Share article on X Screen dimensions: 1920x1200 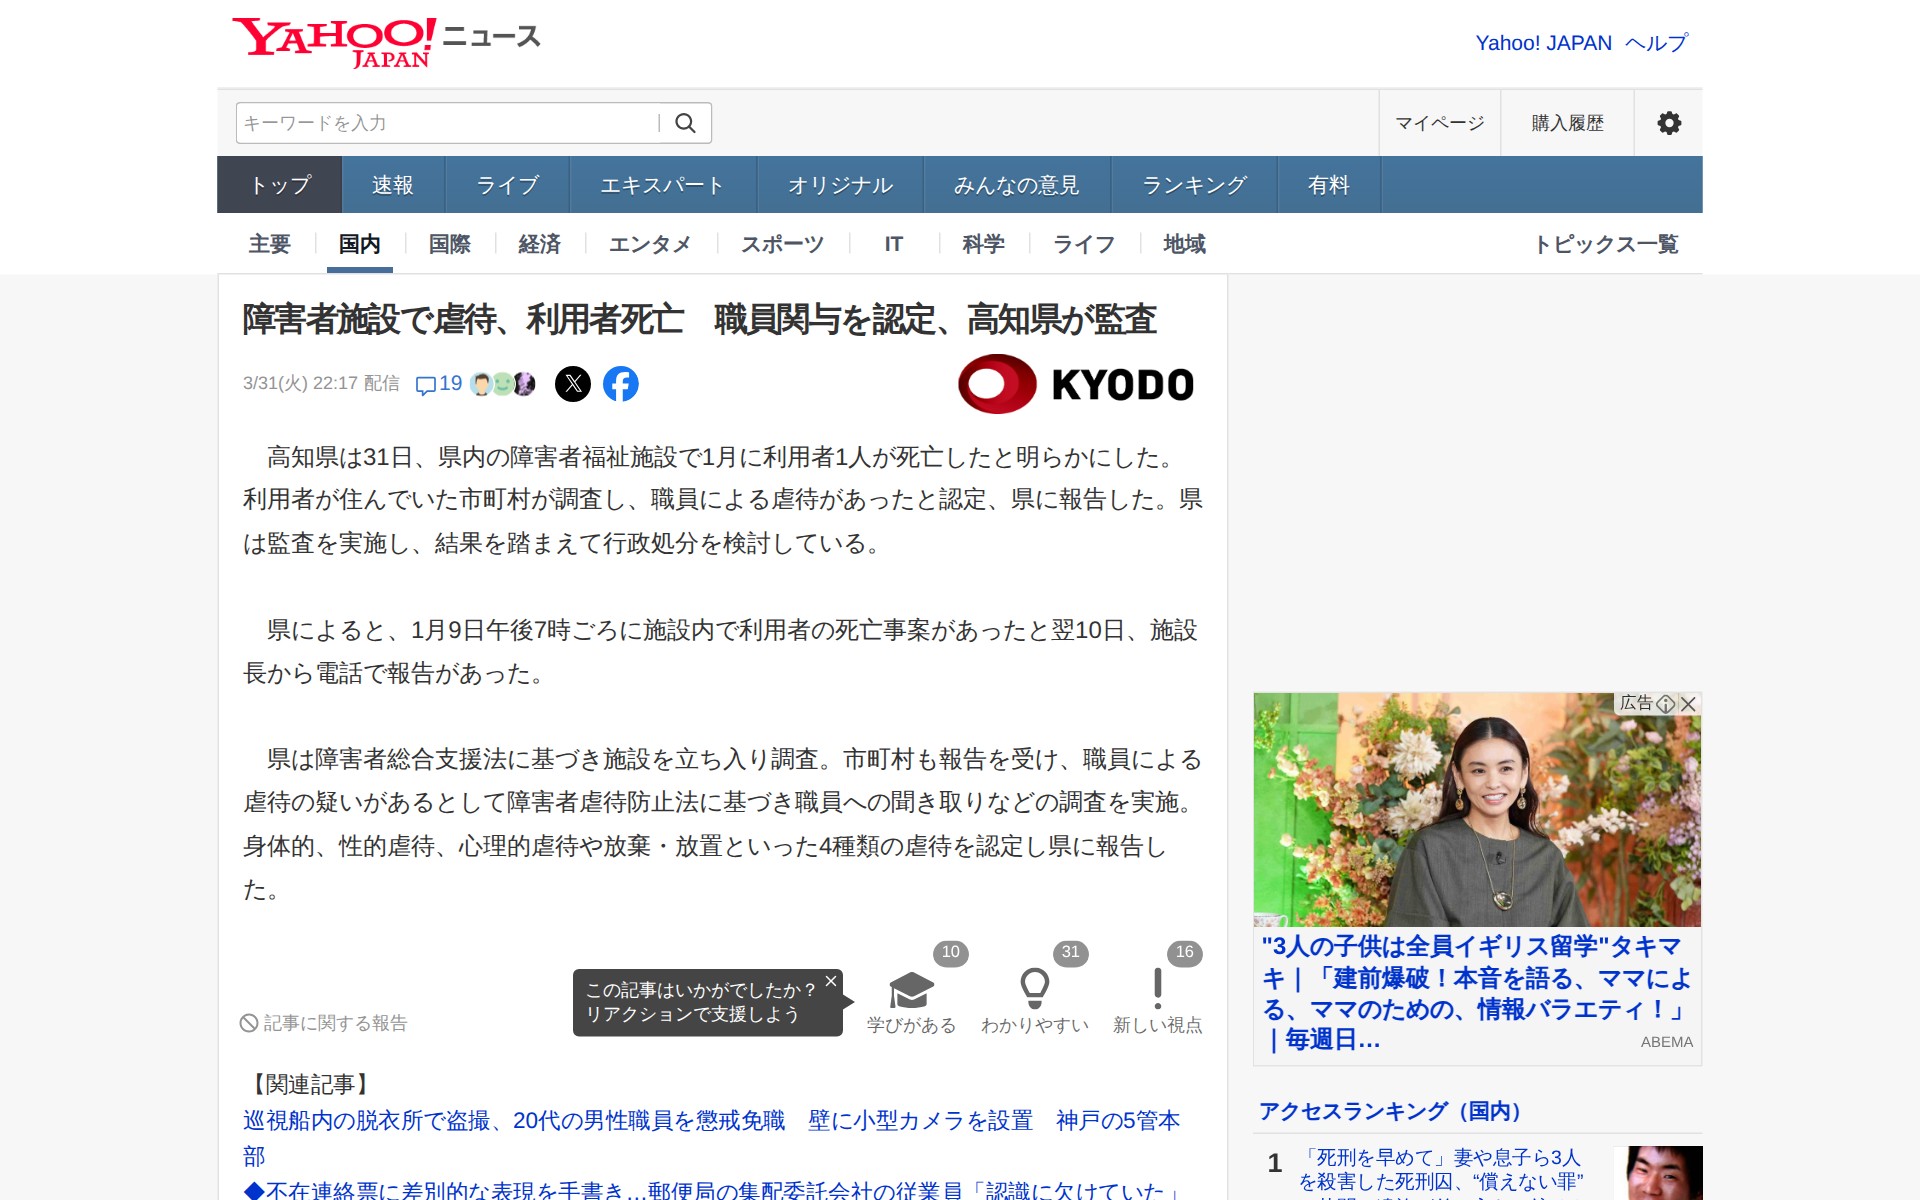point(573,384)
